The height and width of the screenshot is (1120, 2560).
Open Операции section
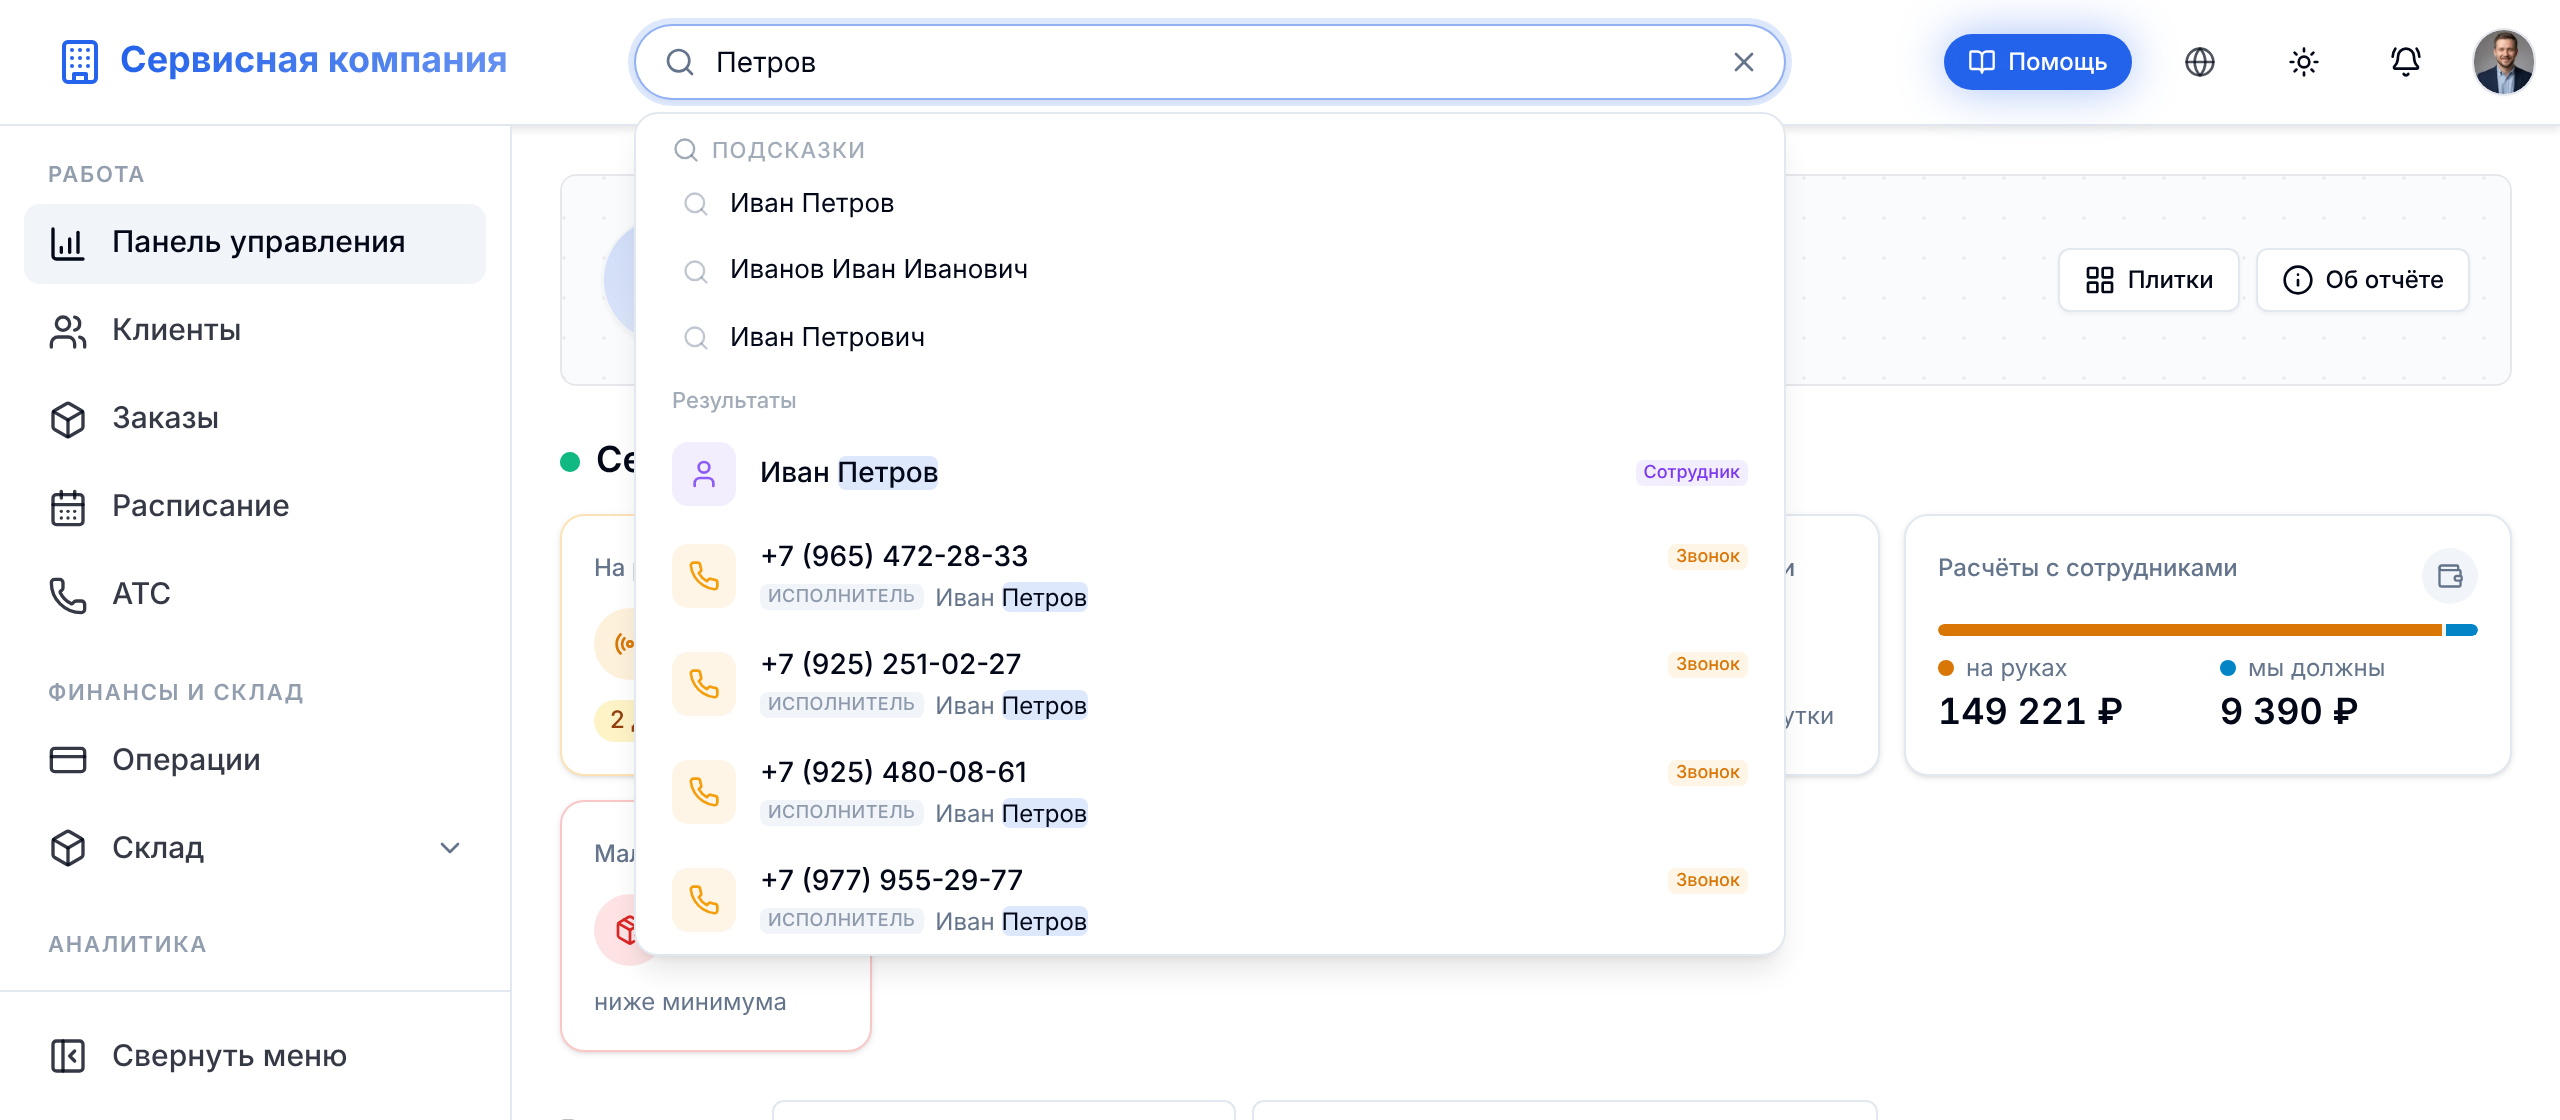[255, 761]
